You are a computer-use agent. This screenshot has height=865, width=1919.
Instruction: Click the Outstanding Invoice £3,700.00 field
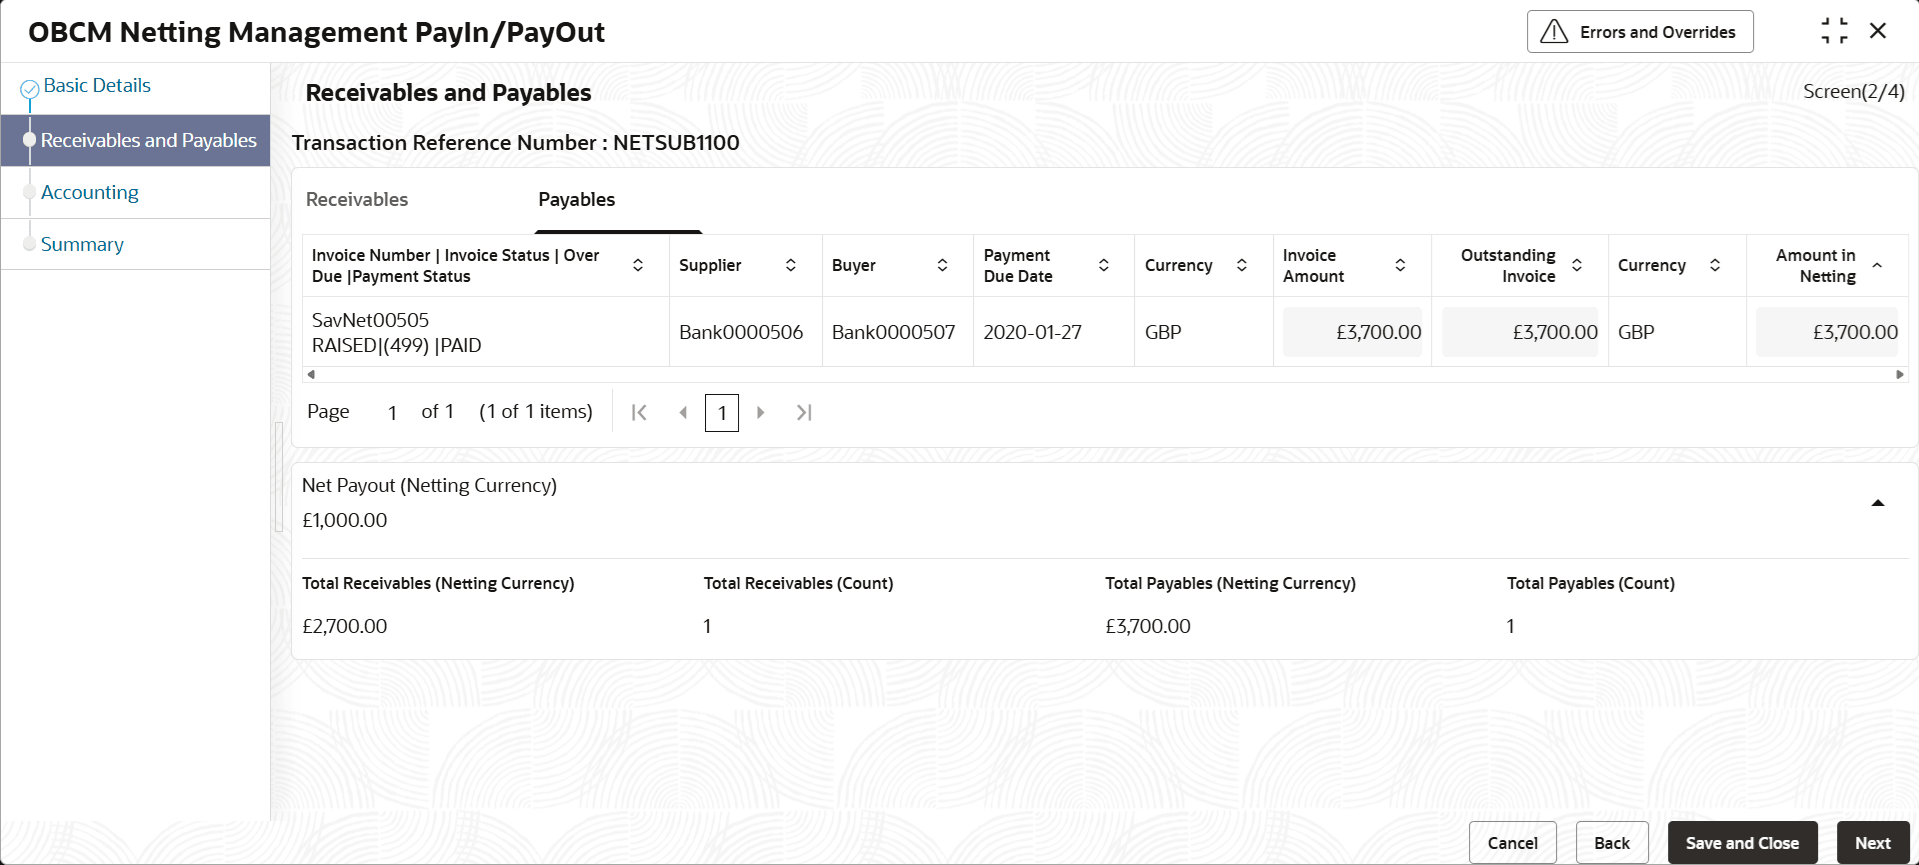coord(1519,332)
